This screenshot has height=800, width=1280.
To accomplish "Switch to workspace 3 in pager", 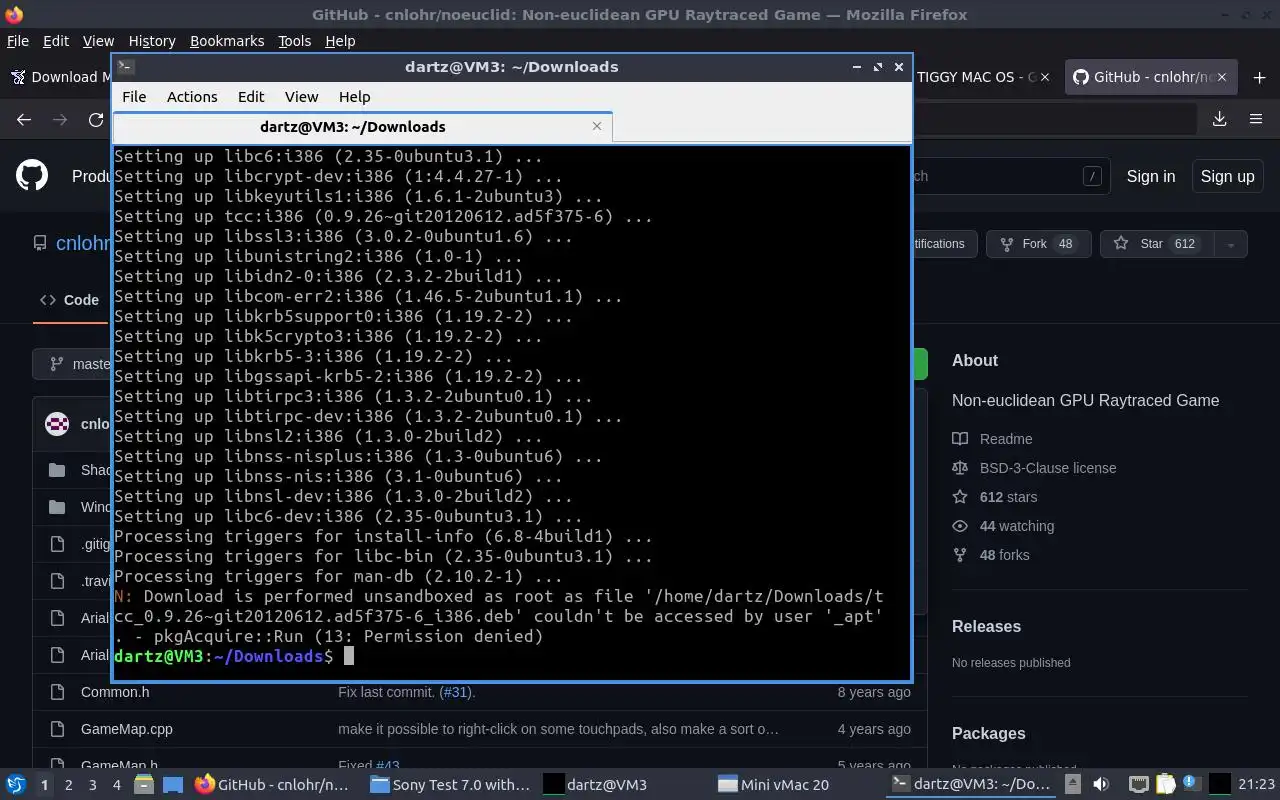I will [92, 785].
